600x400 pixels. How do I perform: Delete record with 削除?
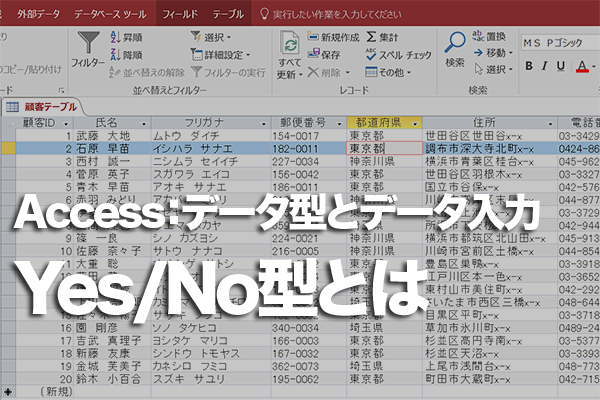click(x=324, y=72)
